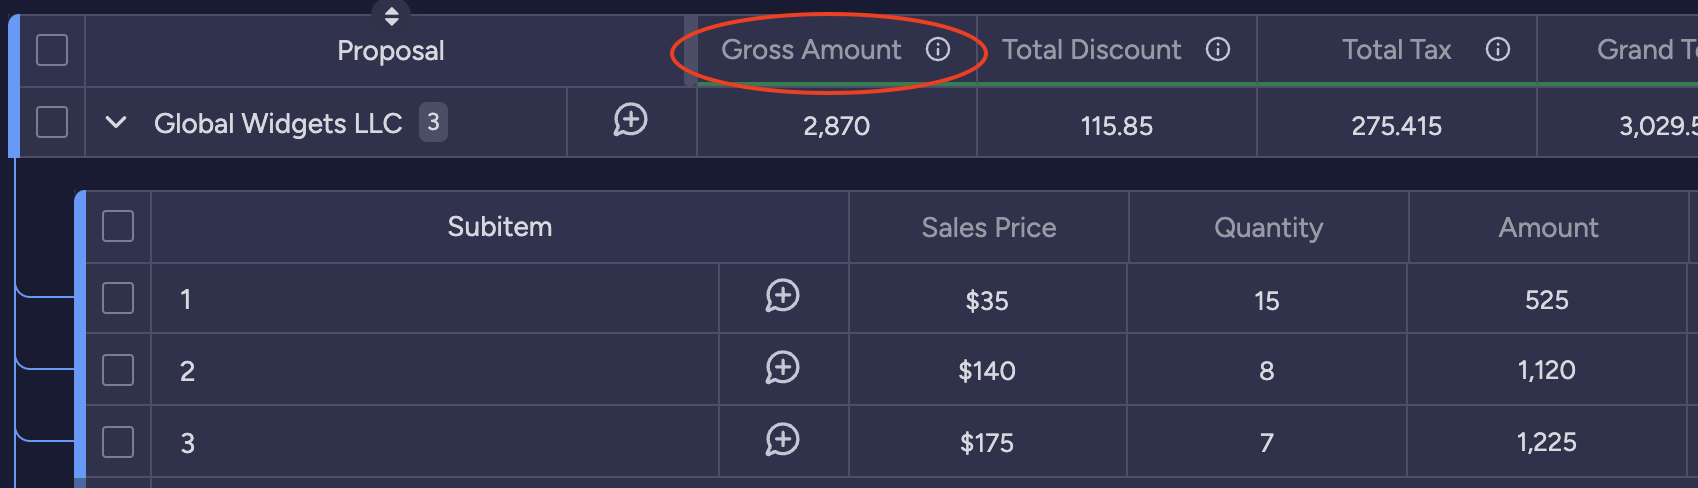Show the Total Tax info tooltip icon
The width and height of the screenshot is (1698, 488).
pos(1498,49)
